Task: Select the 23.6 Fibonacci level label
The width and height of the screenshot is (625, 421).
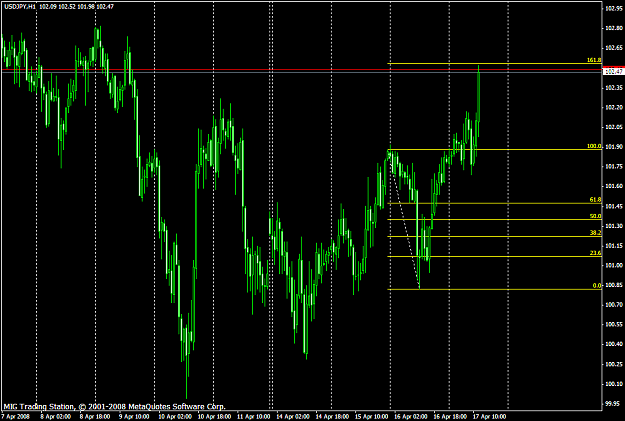Action: [595, 253]
